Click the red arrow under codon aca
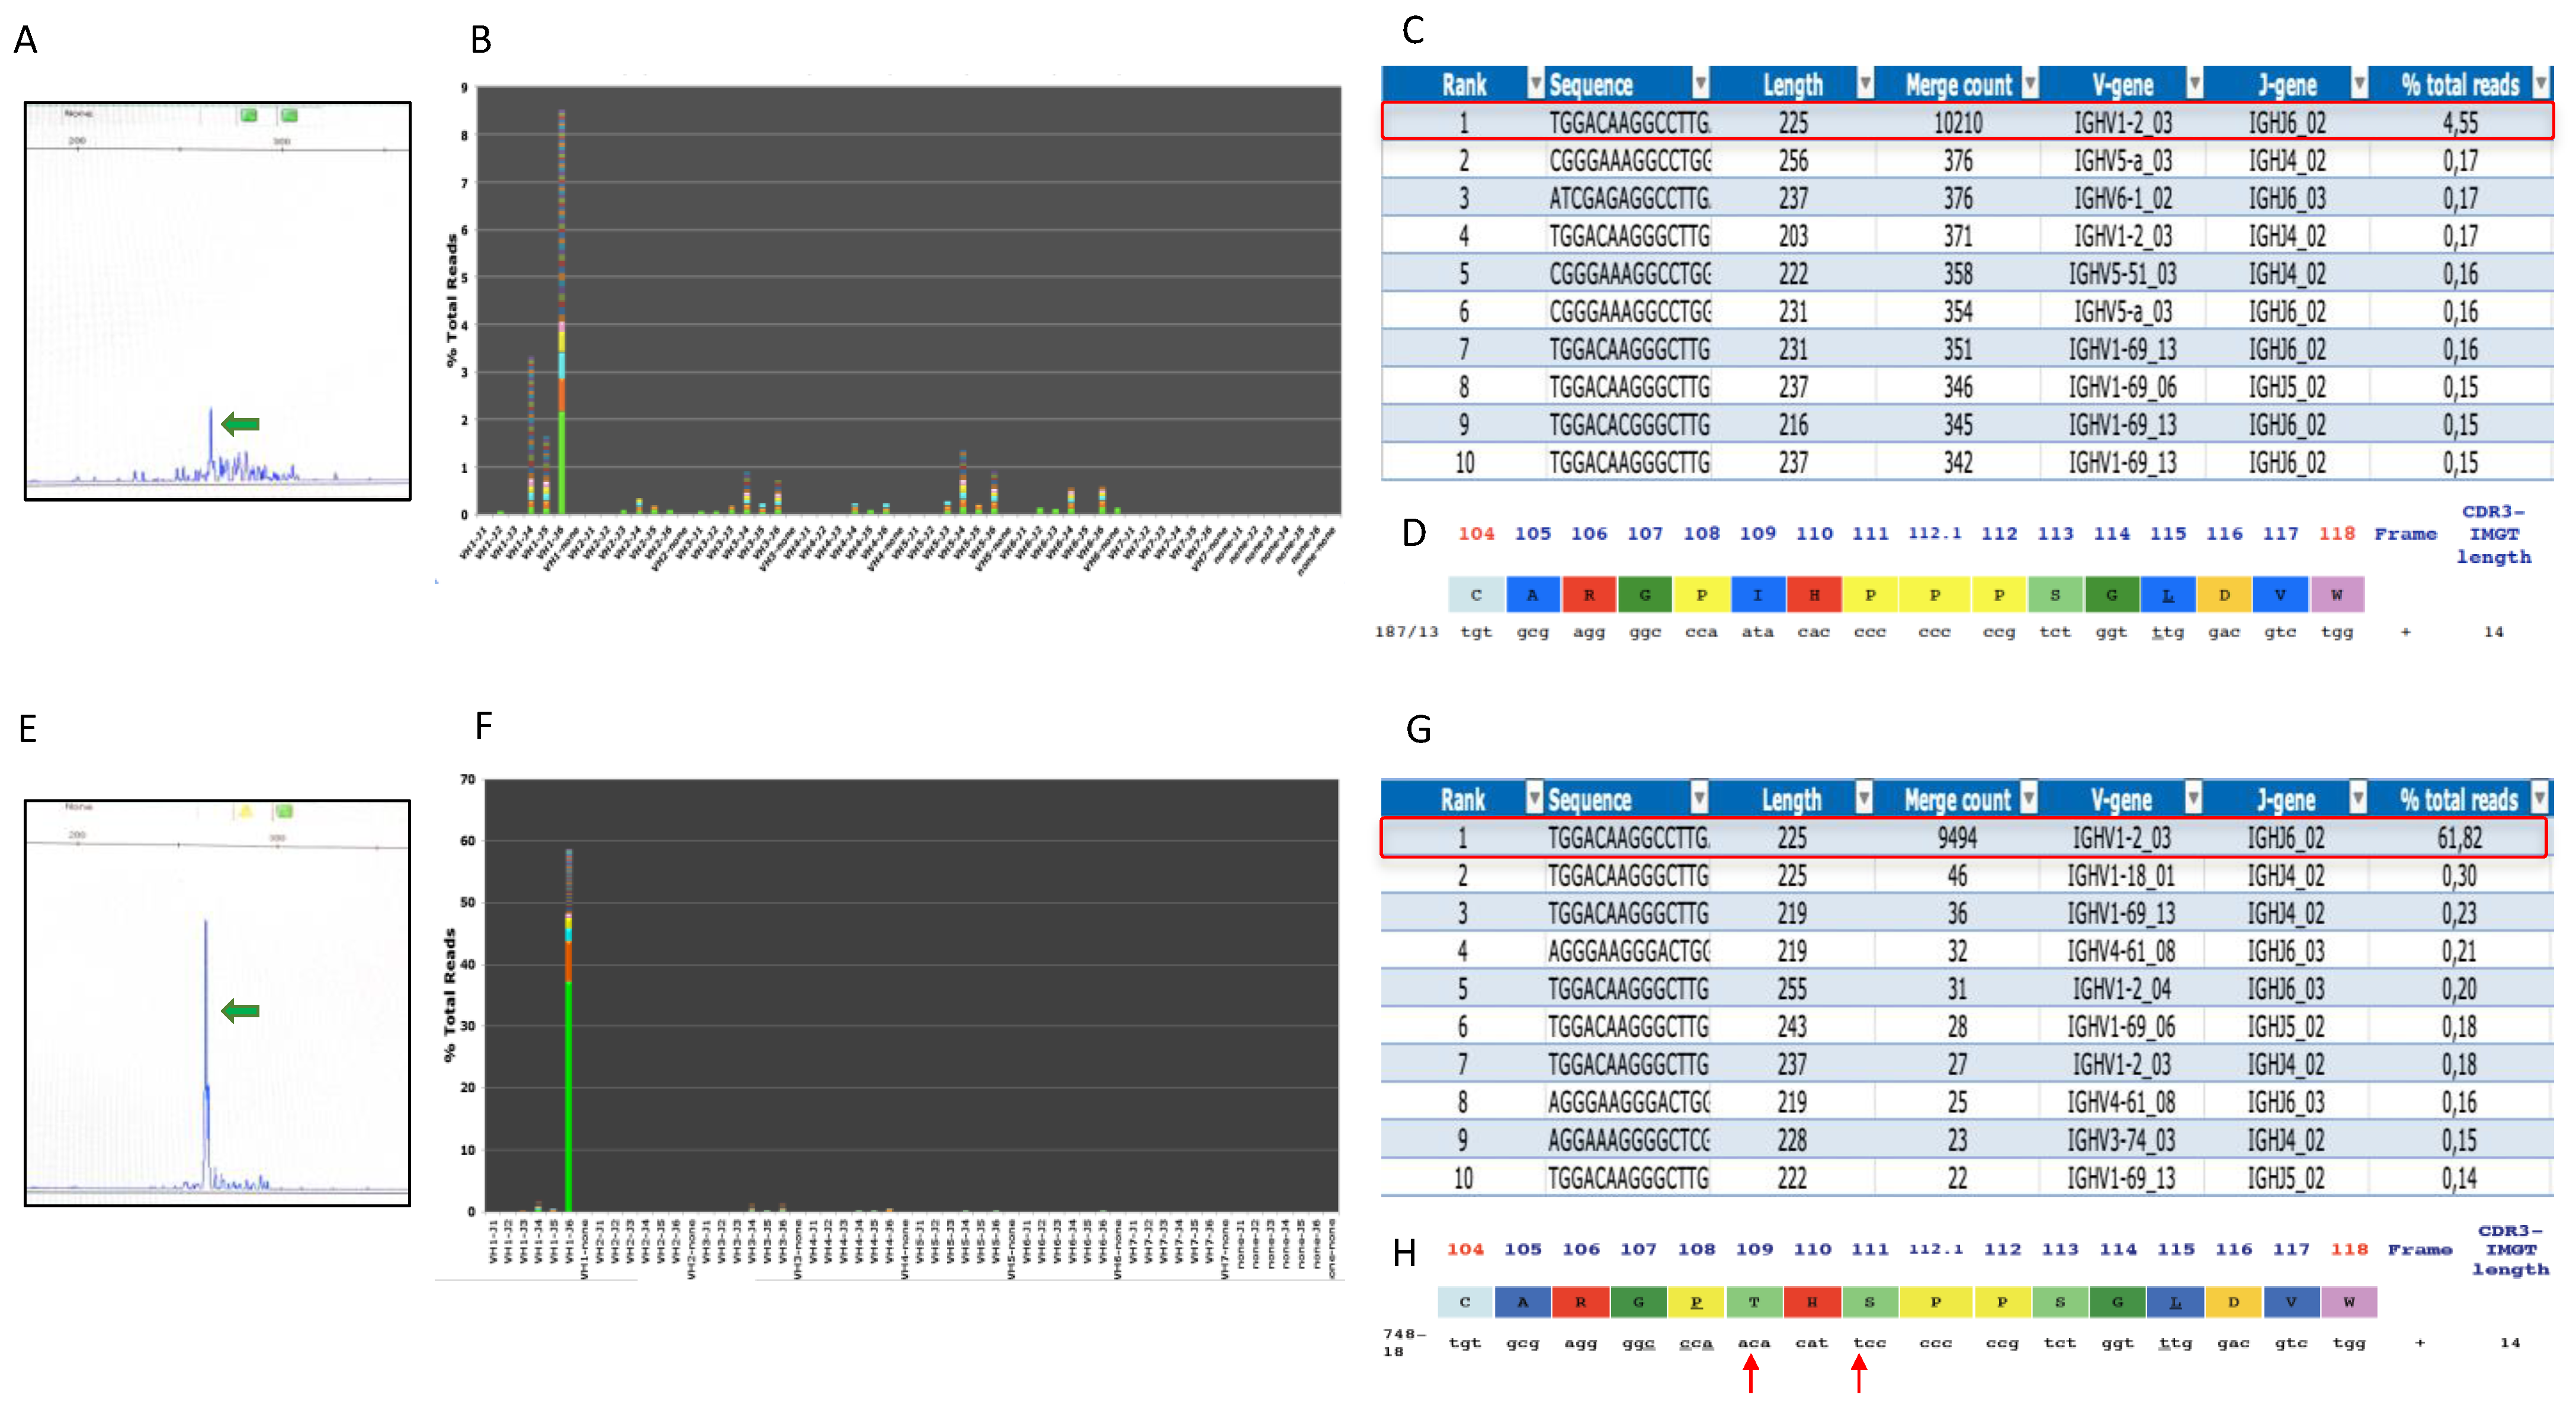 [x=1751, y=1373]
